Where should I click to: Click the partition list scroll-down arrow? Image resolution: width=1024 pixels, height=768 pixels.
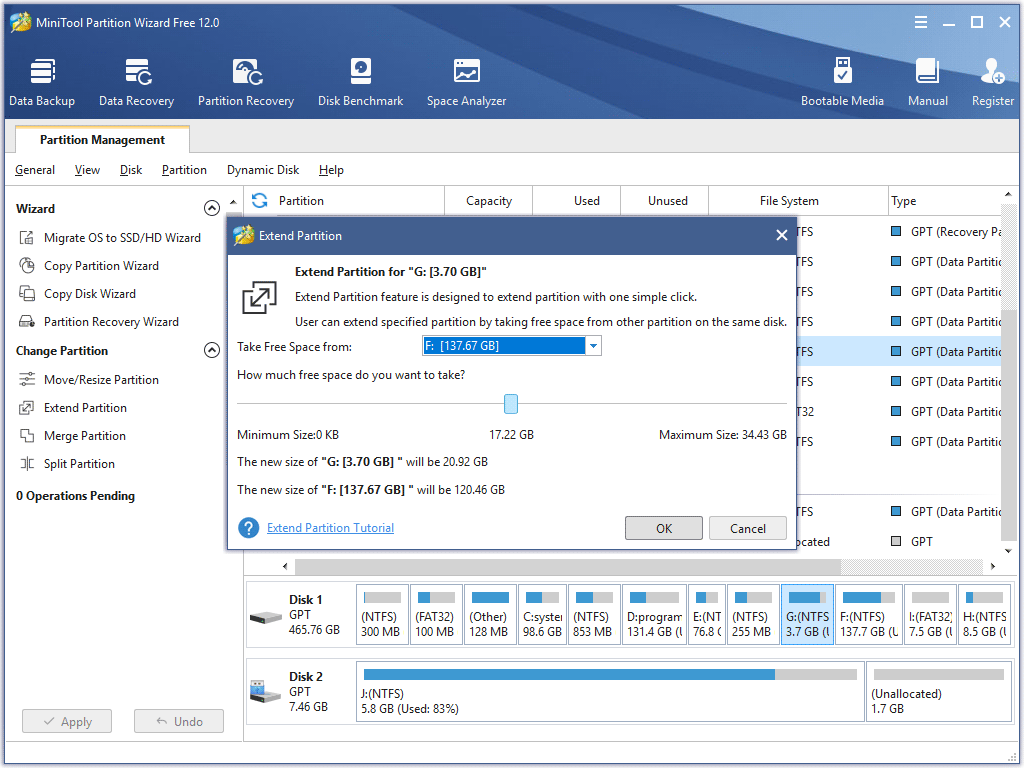coord(1009,551)
